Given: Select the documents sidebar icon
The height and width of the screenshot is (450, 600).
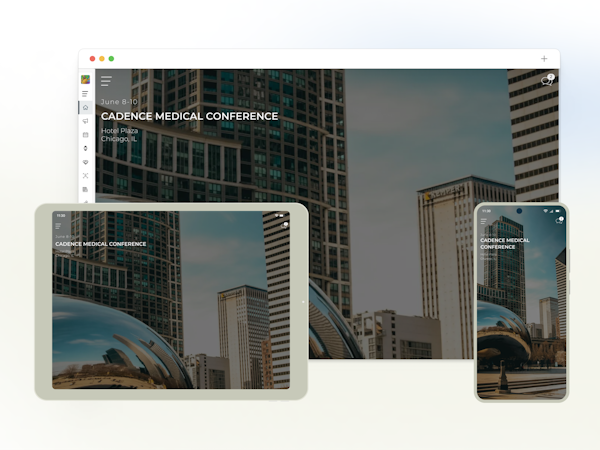Looking at the screenshot, I should tap(85, 189).
